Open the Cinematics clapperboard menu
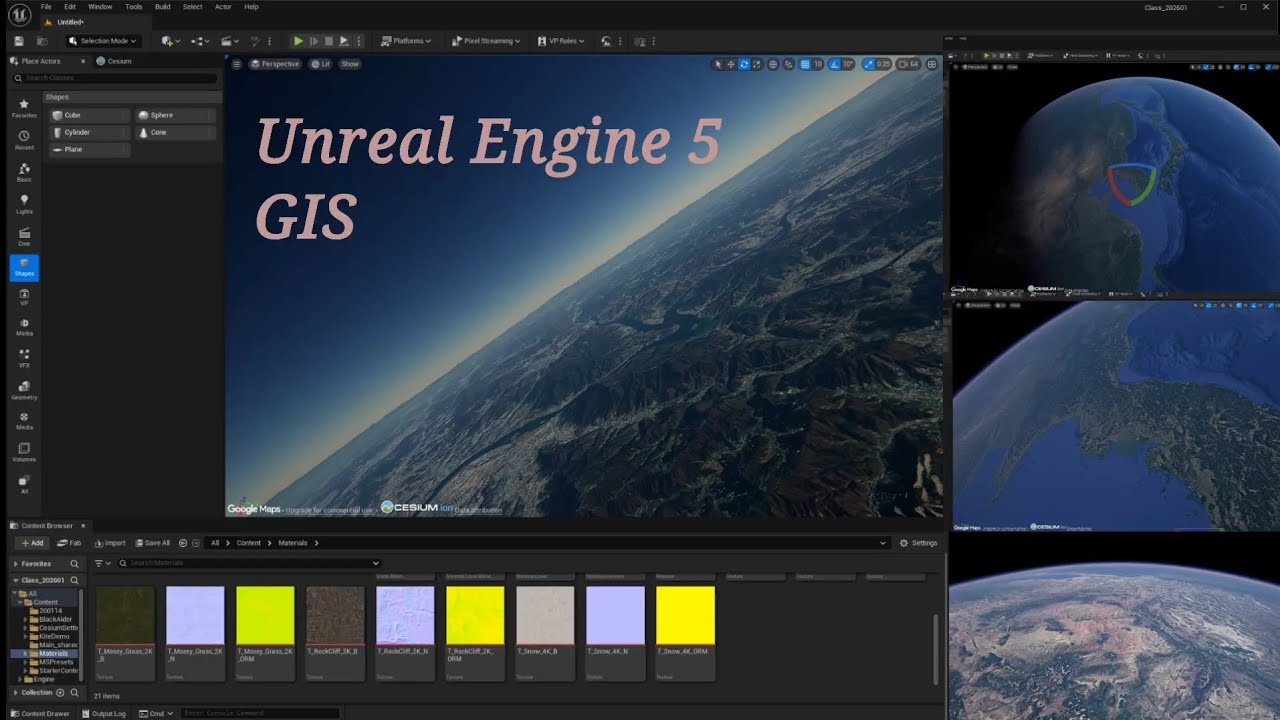 (230, 41)
